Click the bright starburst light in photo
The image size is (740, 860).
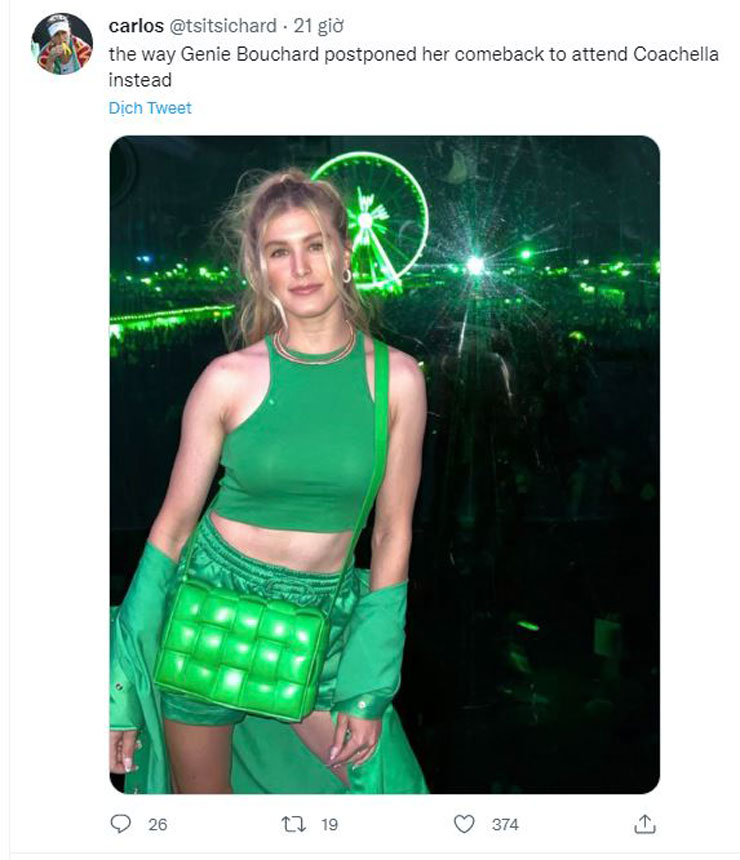click(x=474, y=265)
